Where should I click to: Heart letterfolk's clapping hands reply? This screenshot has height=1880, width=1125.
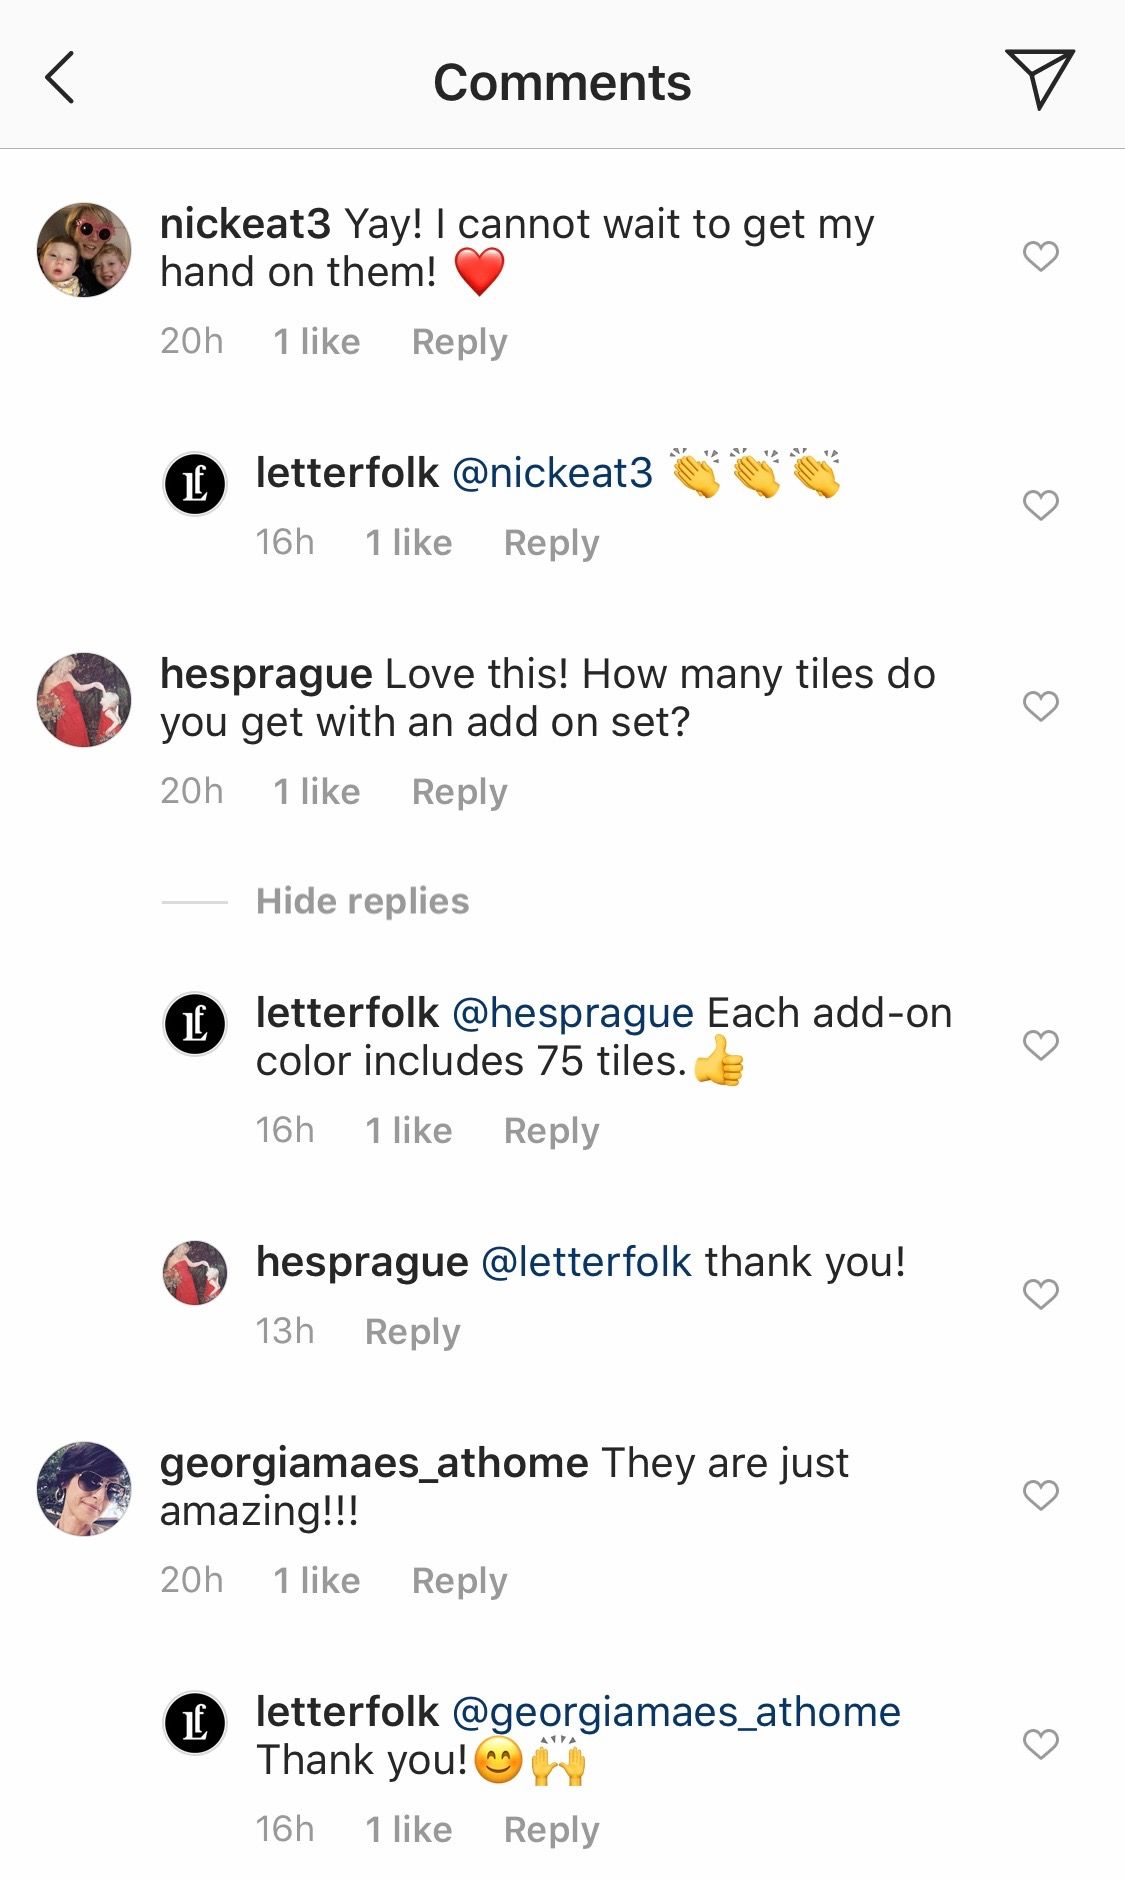[x=1040, y=505]
